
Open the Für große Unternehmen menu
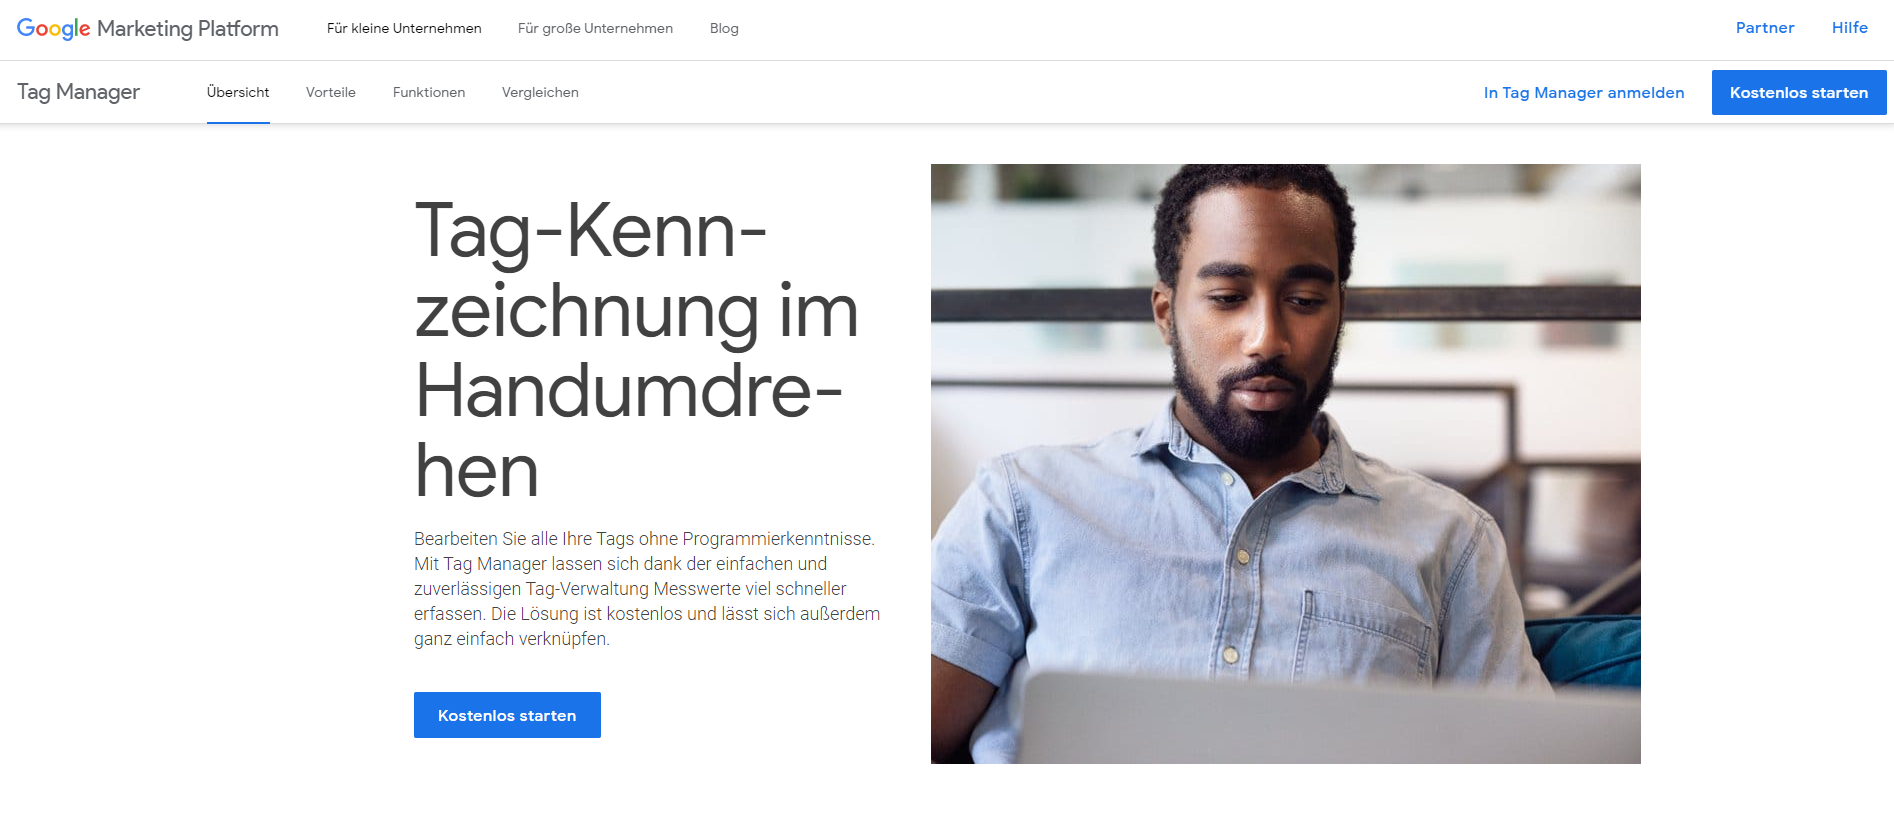[595, 28]
